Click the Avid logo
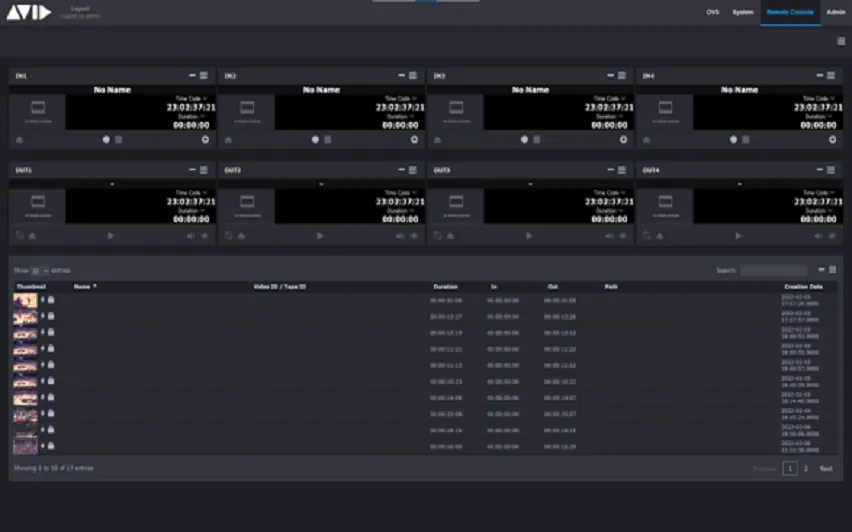 (29, 12)
